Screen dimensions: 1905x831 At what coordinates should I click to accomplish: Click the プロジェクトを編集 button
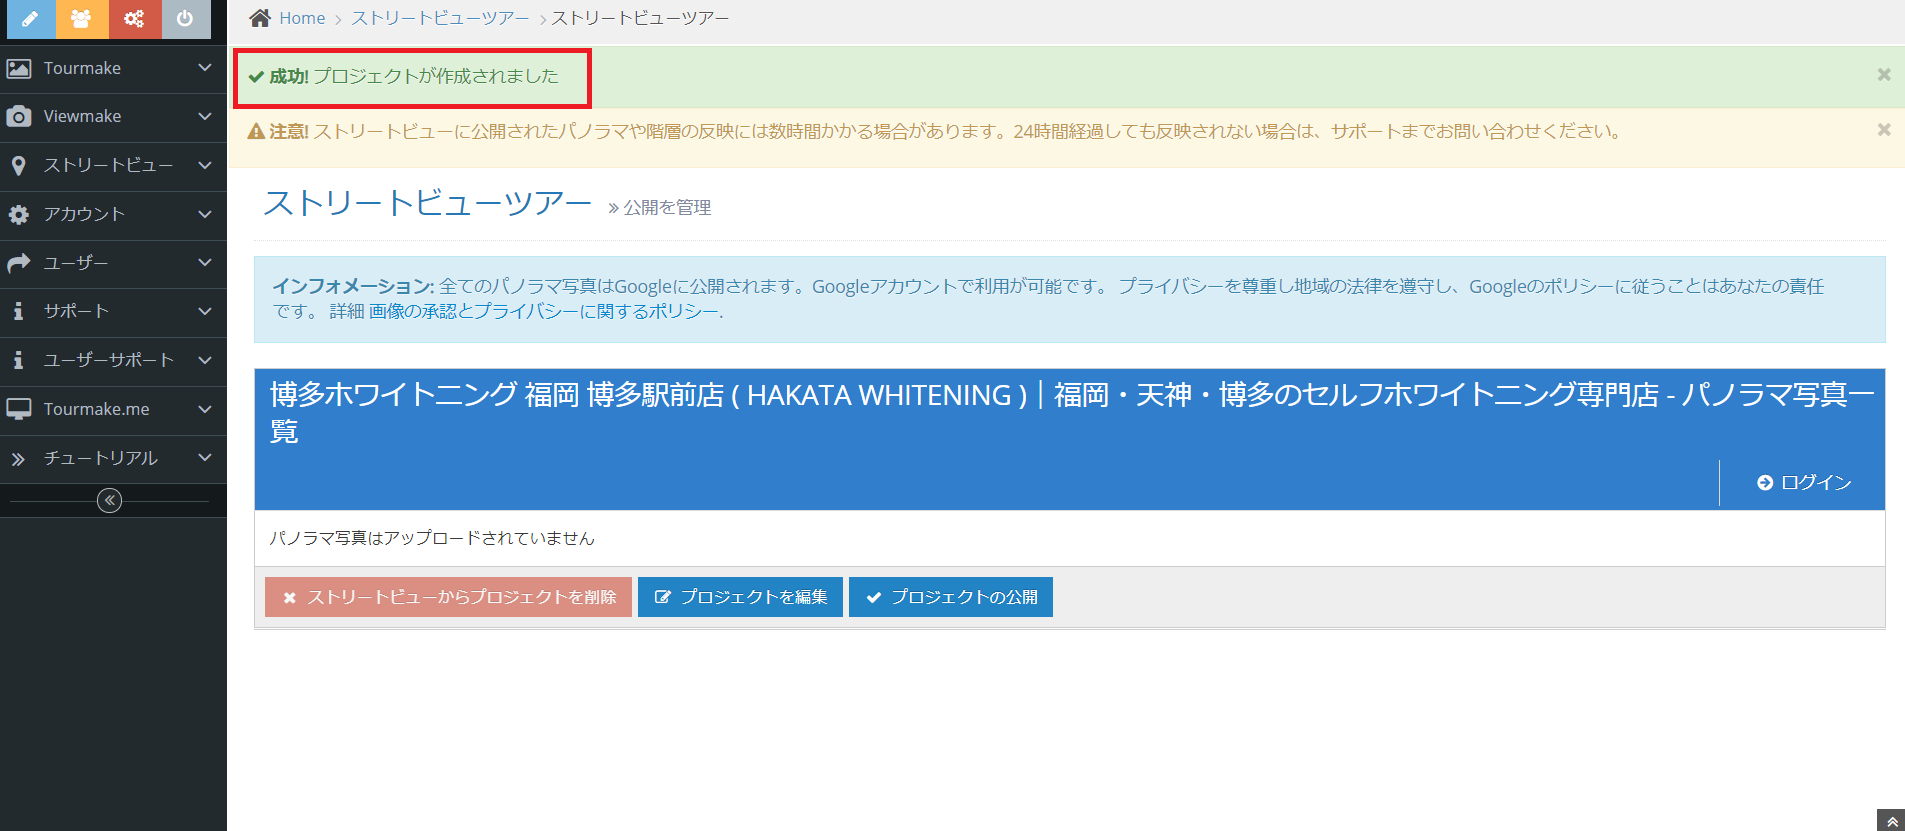(740, 597)
